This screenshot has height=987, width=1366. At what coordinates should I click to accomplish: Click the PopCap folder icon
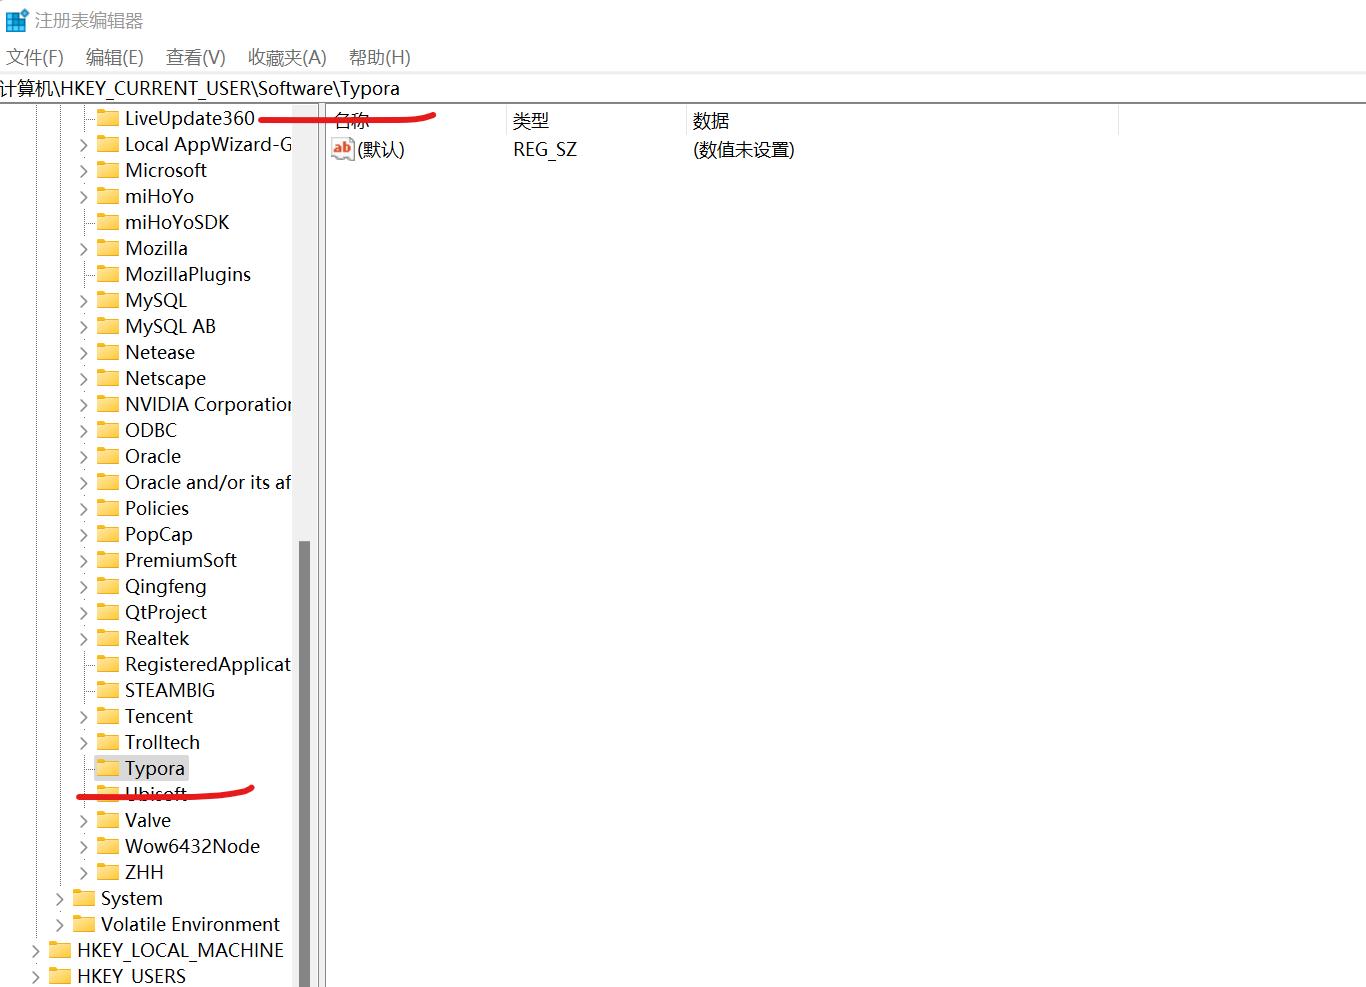tap(108, 534)
